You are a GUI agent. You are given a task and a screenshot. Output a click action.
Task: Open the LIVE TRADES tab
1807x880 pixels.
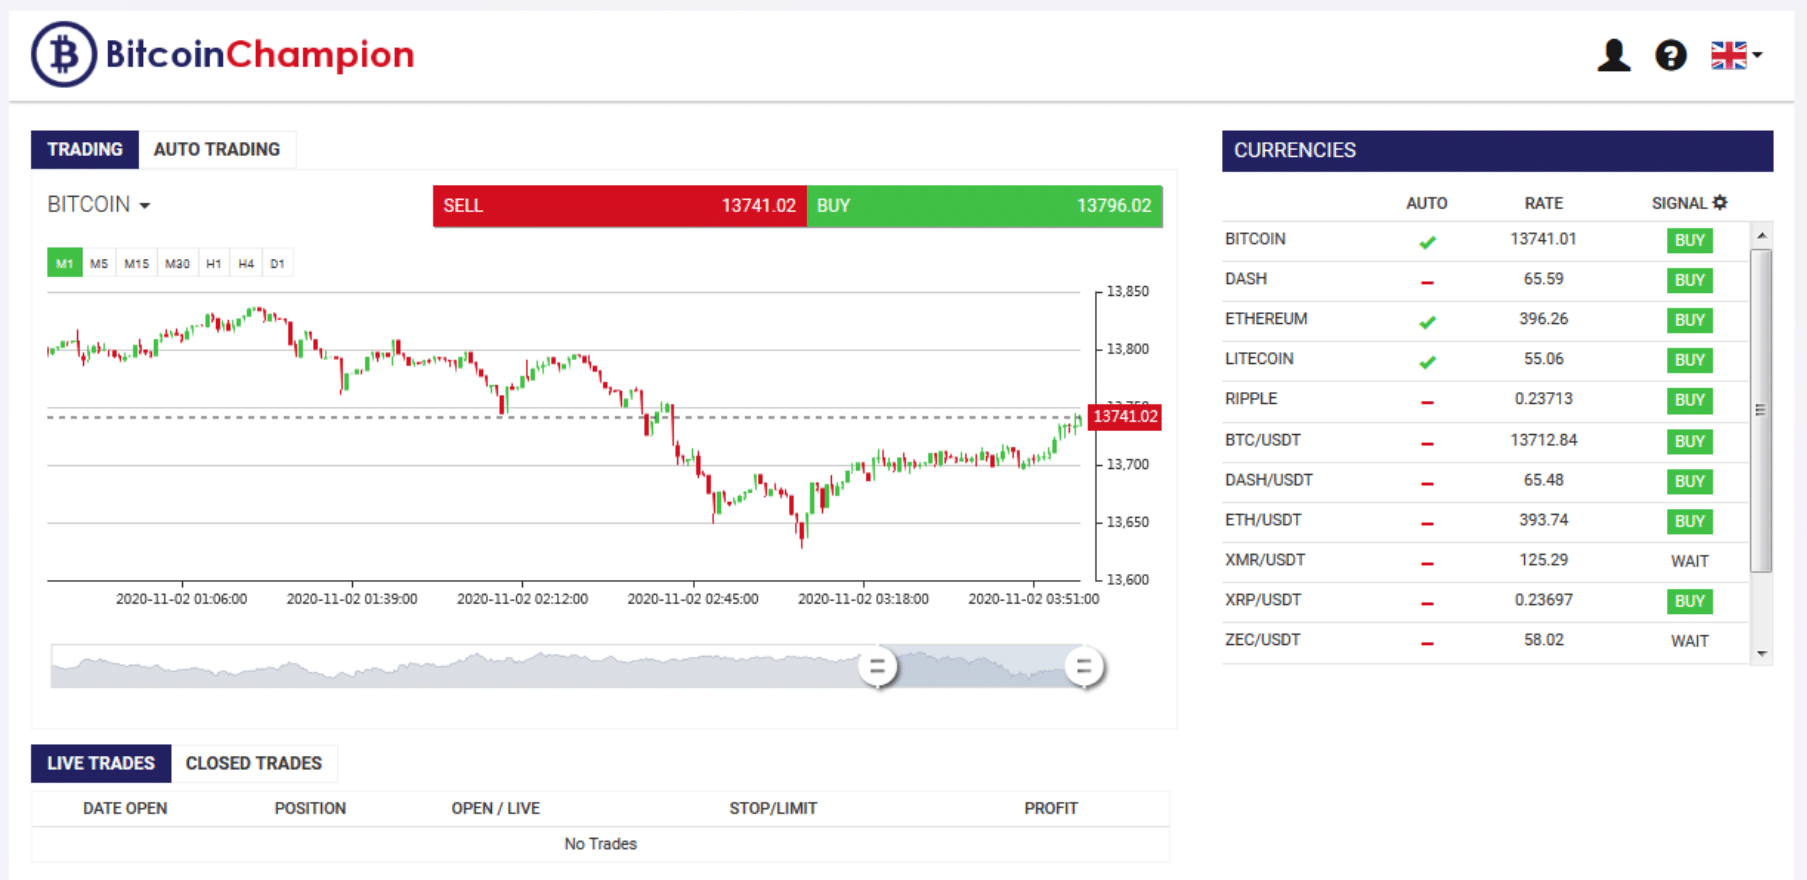coord(101,763)
